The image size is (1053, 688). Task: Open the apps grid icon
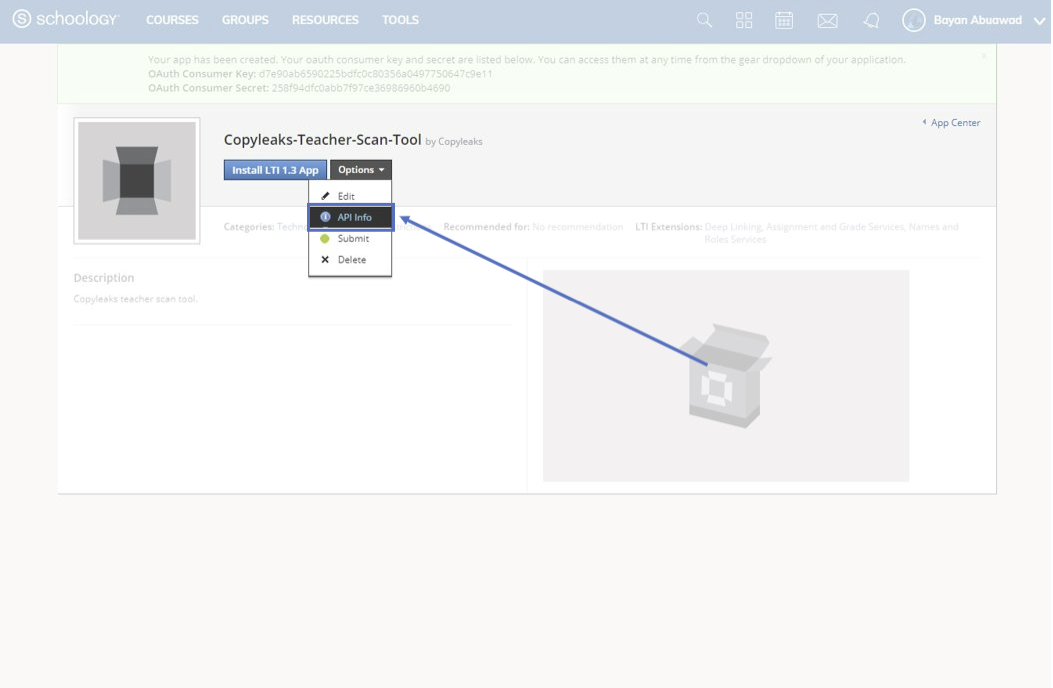[743, 20]
